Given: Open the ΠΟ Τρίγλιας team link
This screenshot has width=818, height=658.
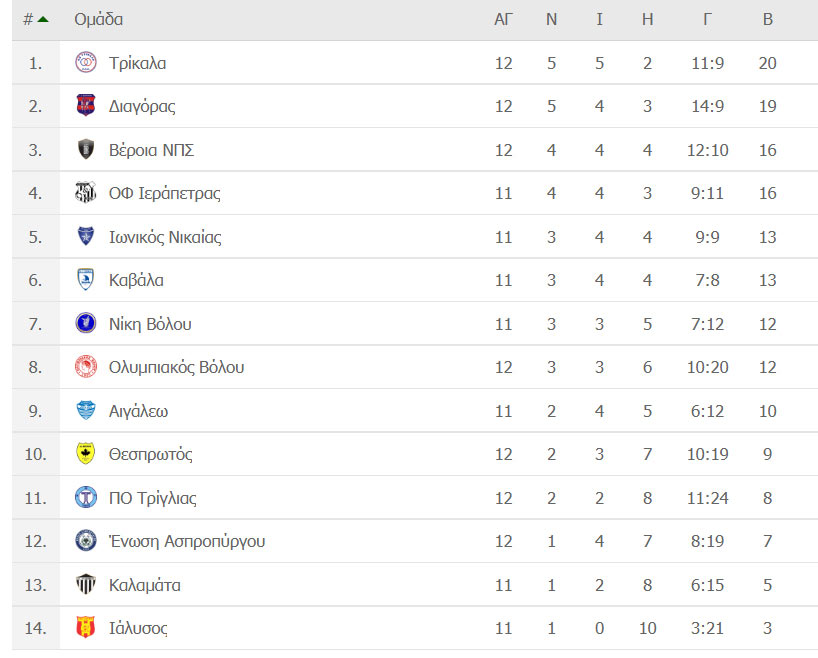Looking at the screenshot, I should pos(152,498).
